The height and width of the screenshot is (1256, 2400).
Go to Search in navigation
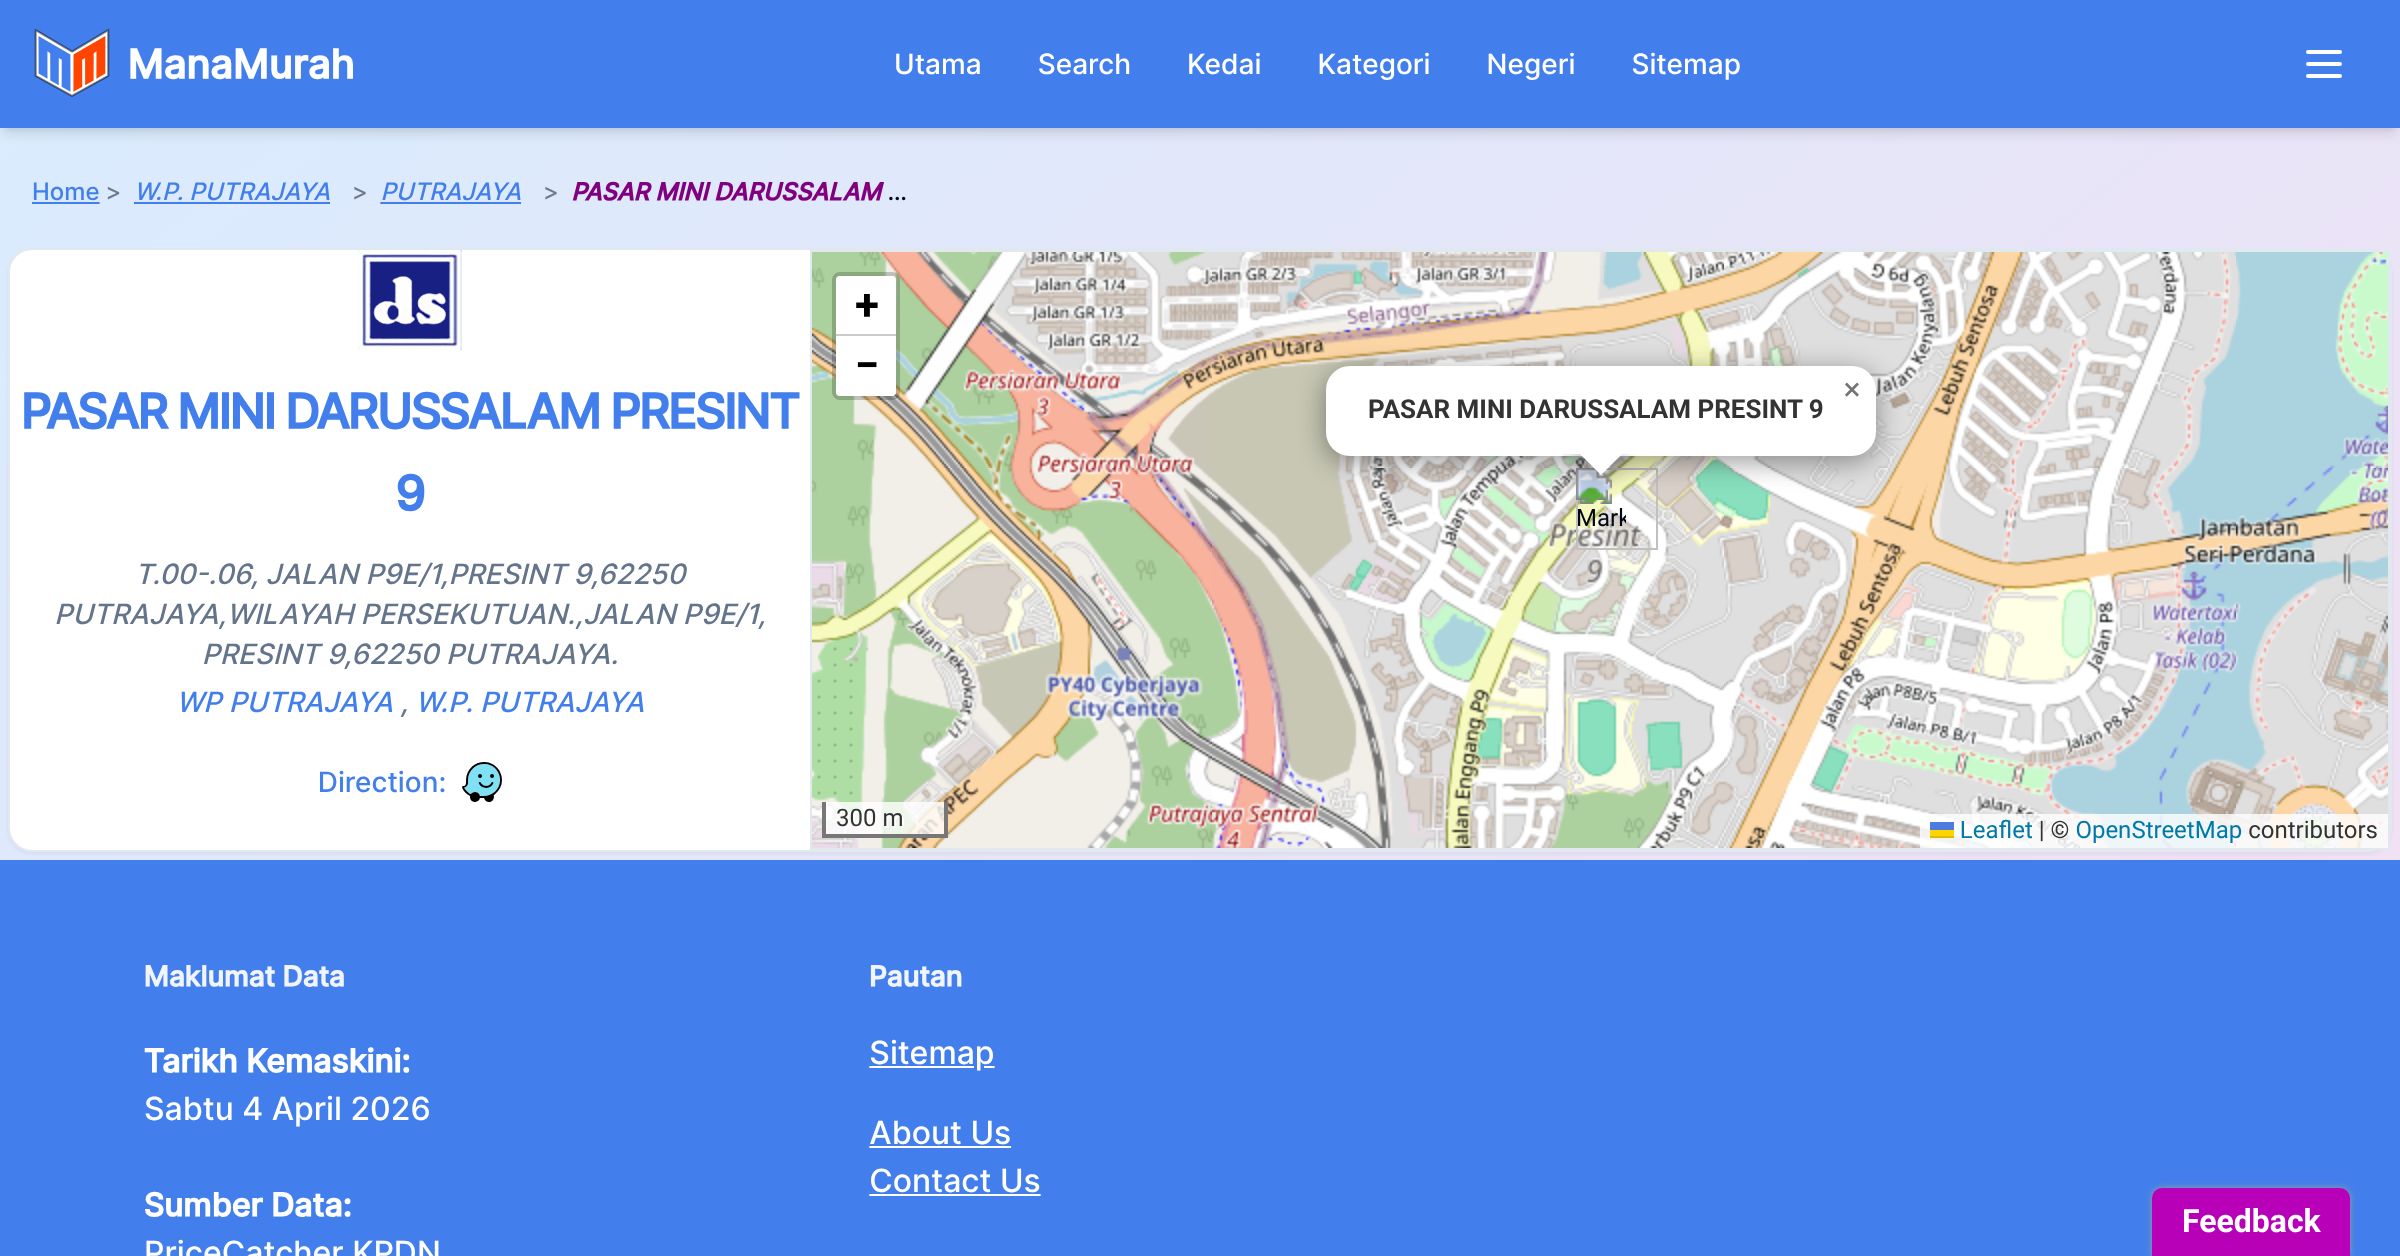click(x=1084, y=64)
